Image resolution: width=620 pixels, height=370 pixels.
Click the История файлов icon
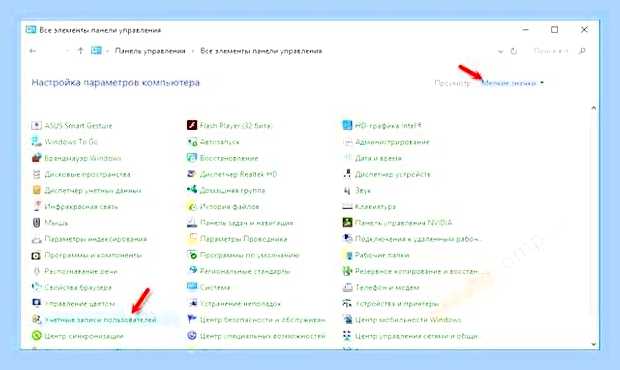click(192, 207)
